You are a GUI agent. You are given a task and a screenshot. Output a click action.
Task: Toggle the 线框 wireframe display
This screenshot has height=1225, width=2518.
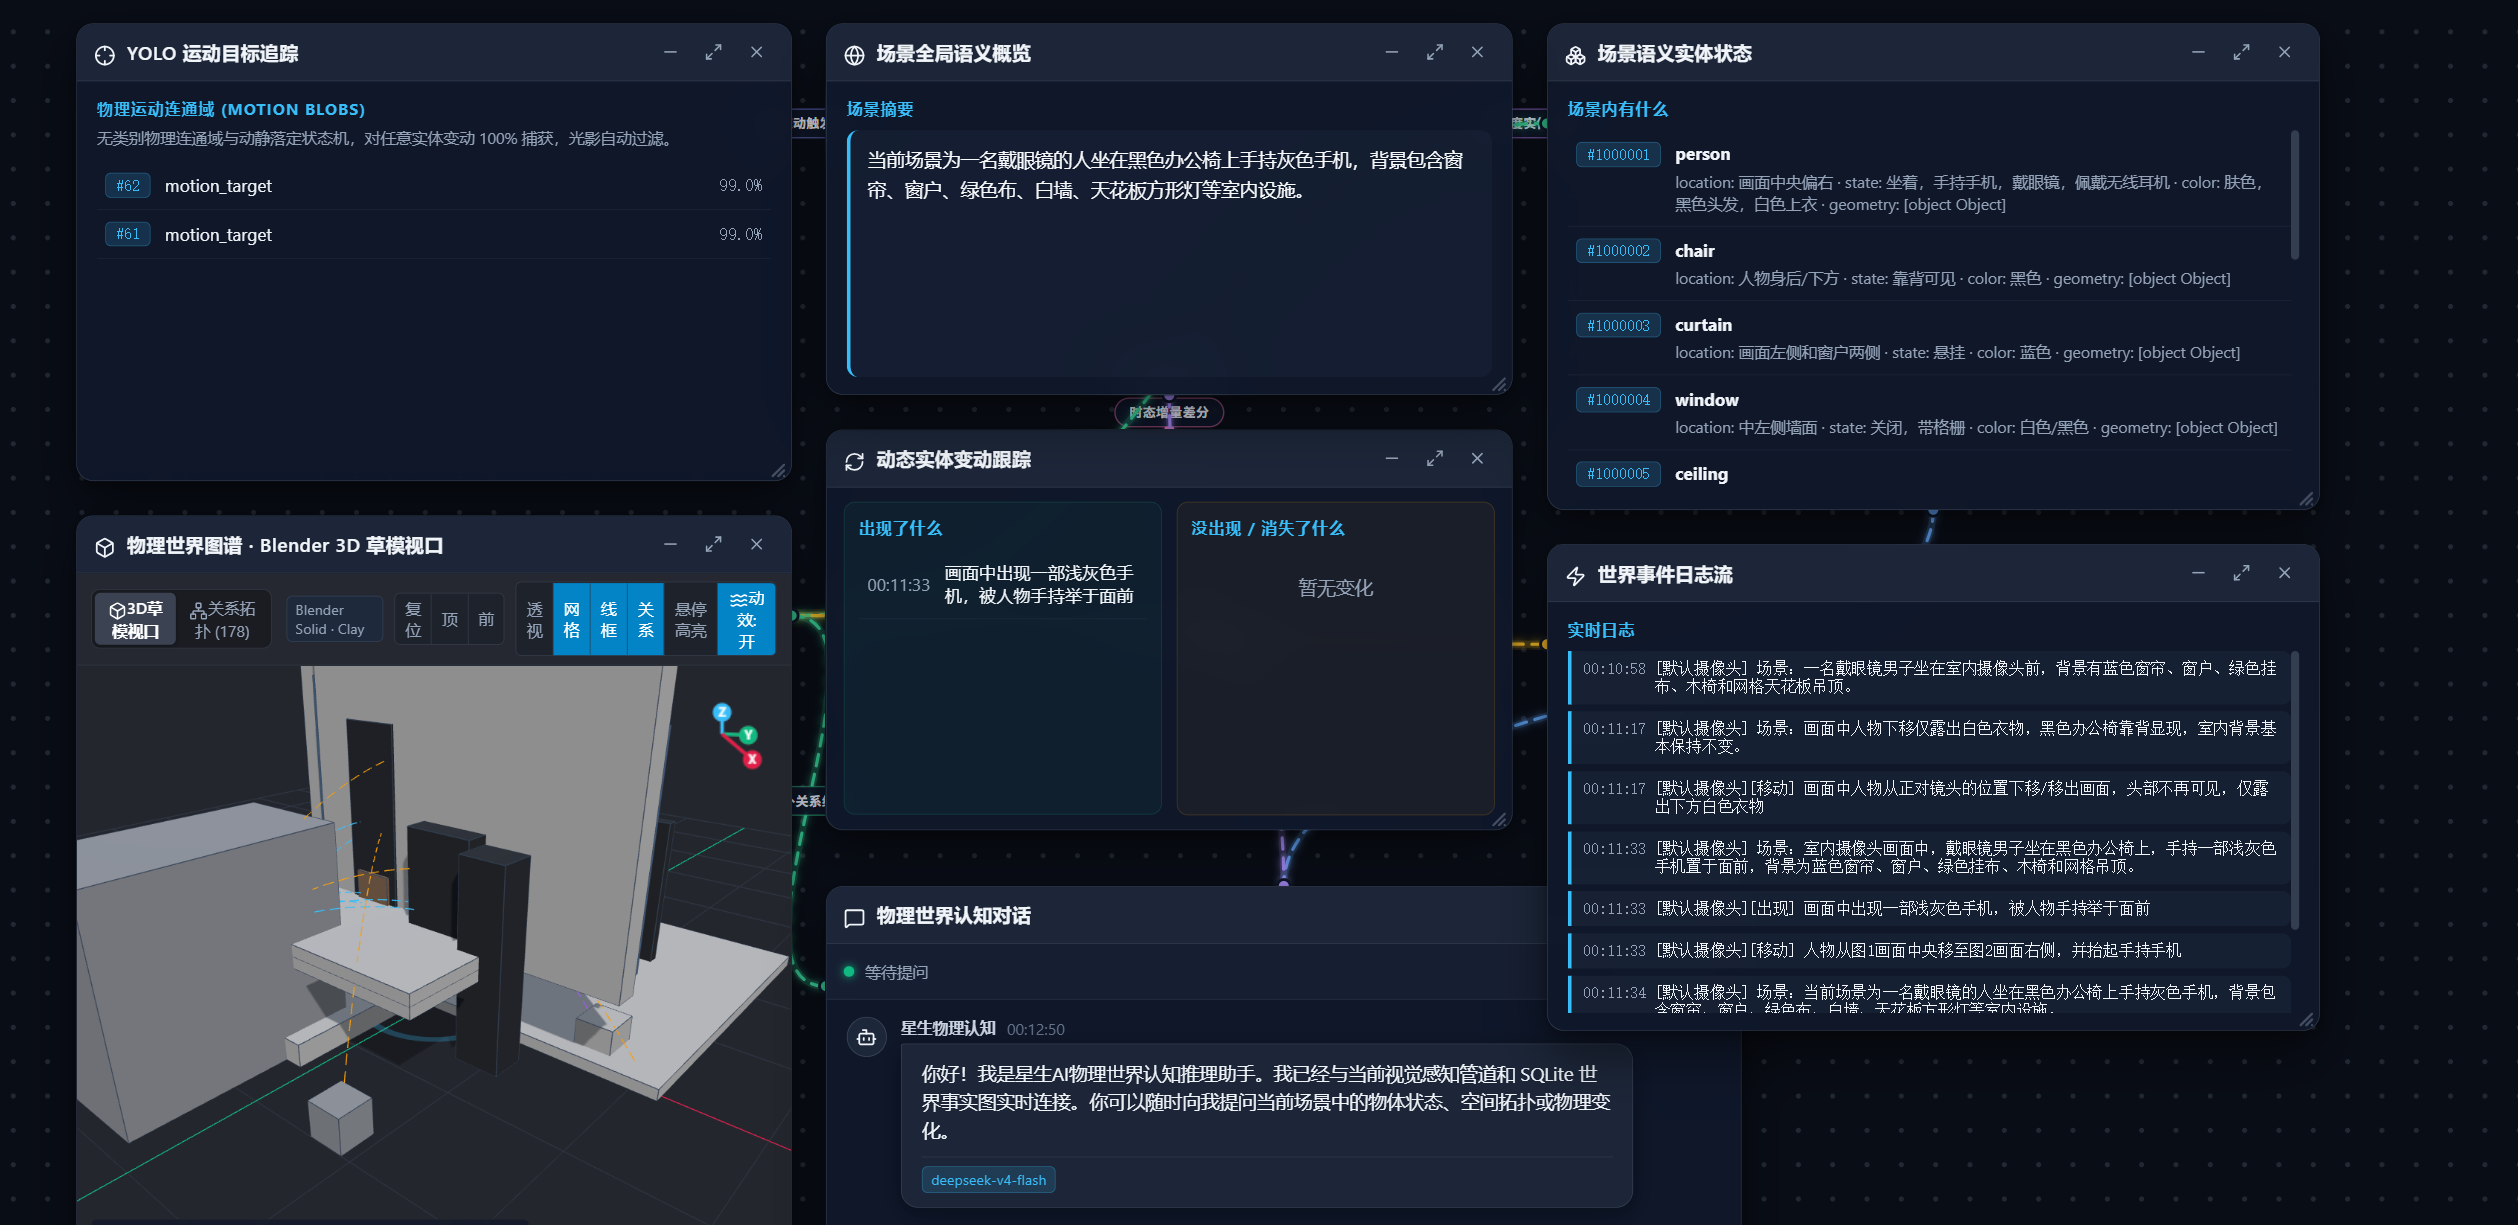(608, 620)
